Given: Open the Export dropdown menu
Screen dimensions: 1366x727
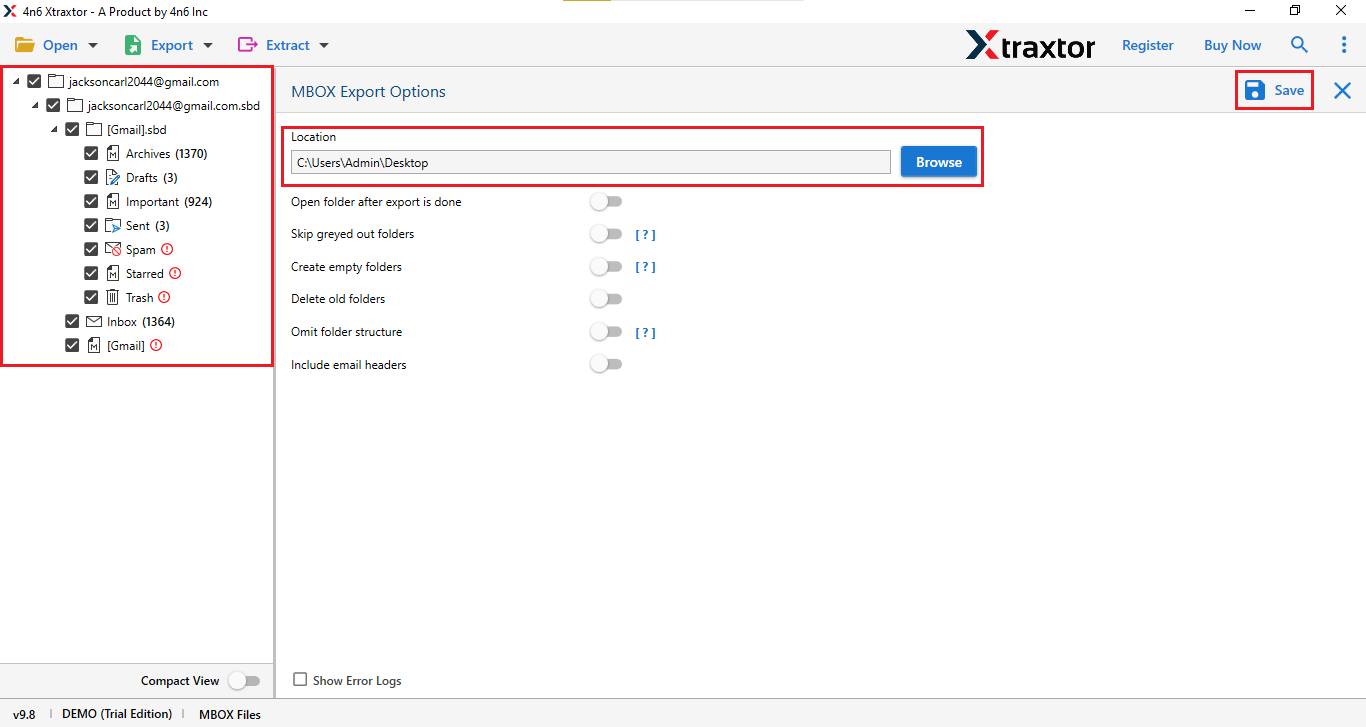Looking at the screenshot, I should coord(209,45).
